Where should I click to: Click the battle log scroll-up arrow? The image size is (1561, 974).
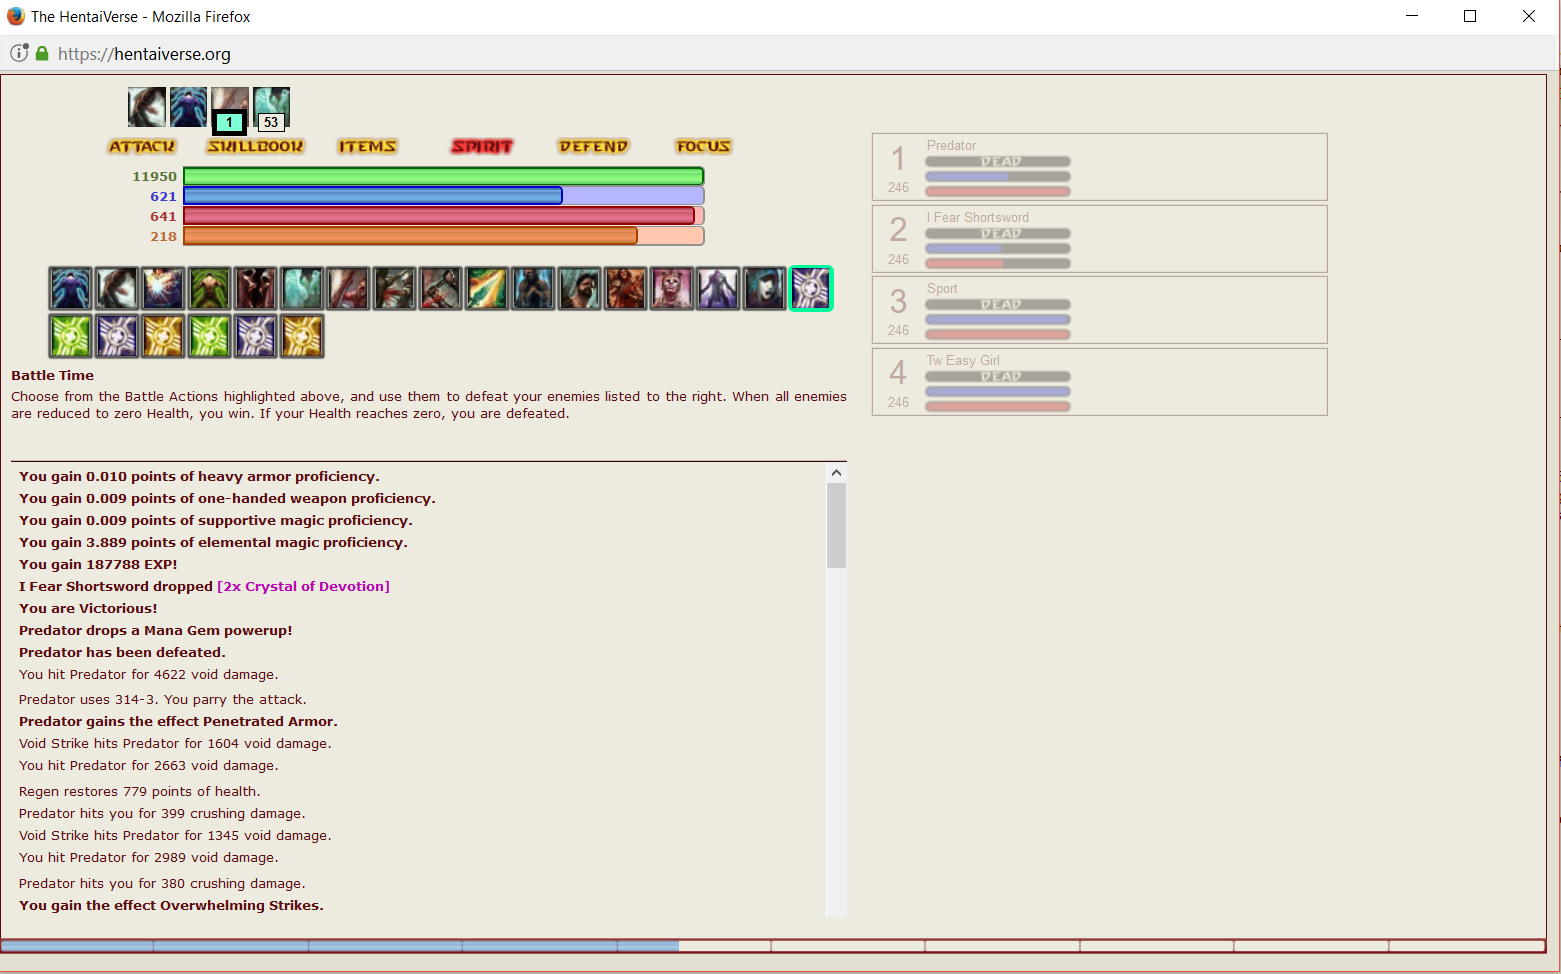(x=836, y=472)
